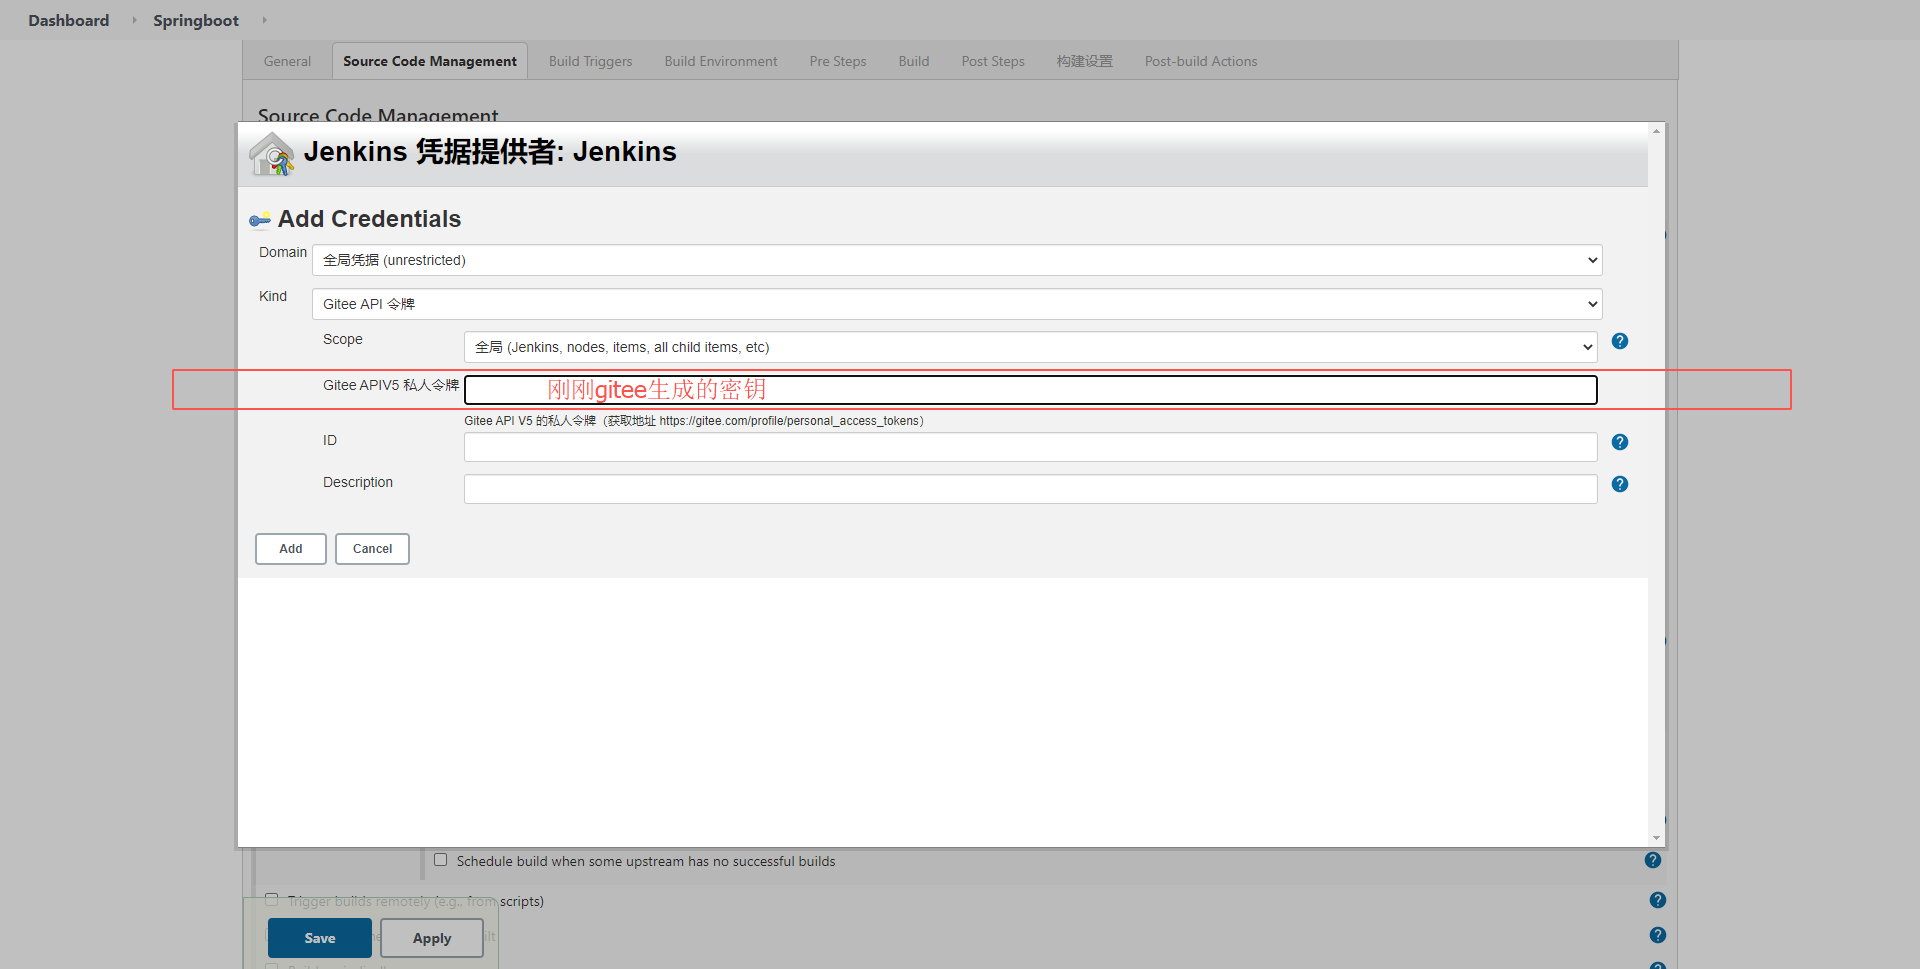1920x969 pixels.
Task: Open the Domain dropdown
Action: [957, 260]
